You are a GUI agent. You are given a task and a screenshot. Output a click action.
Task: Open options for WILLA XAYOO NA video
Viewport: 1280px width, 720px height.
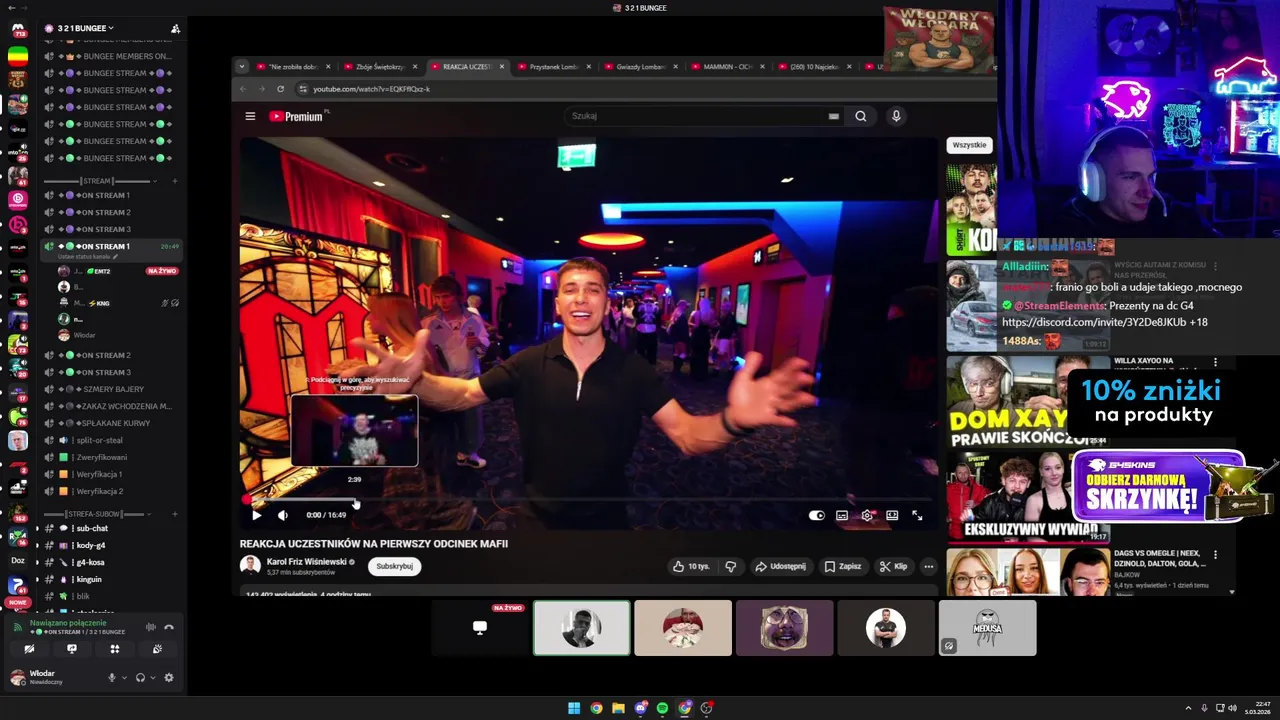click(x=1216, y=362)
